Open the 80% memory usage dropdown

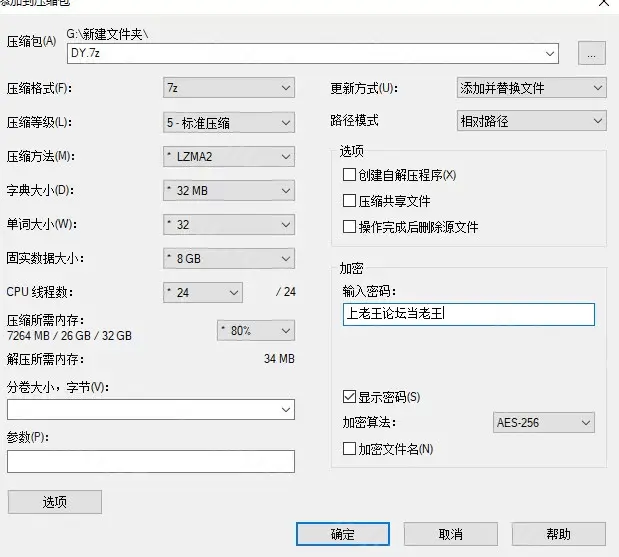[x=256, y=330]
